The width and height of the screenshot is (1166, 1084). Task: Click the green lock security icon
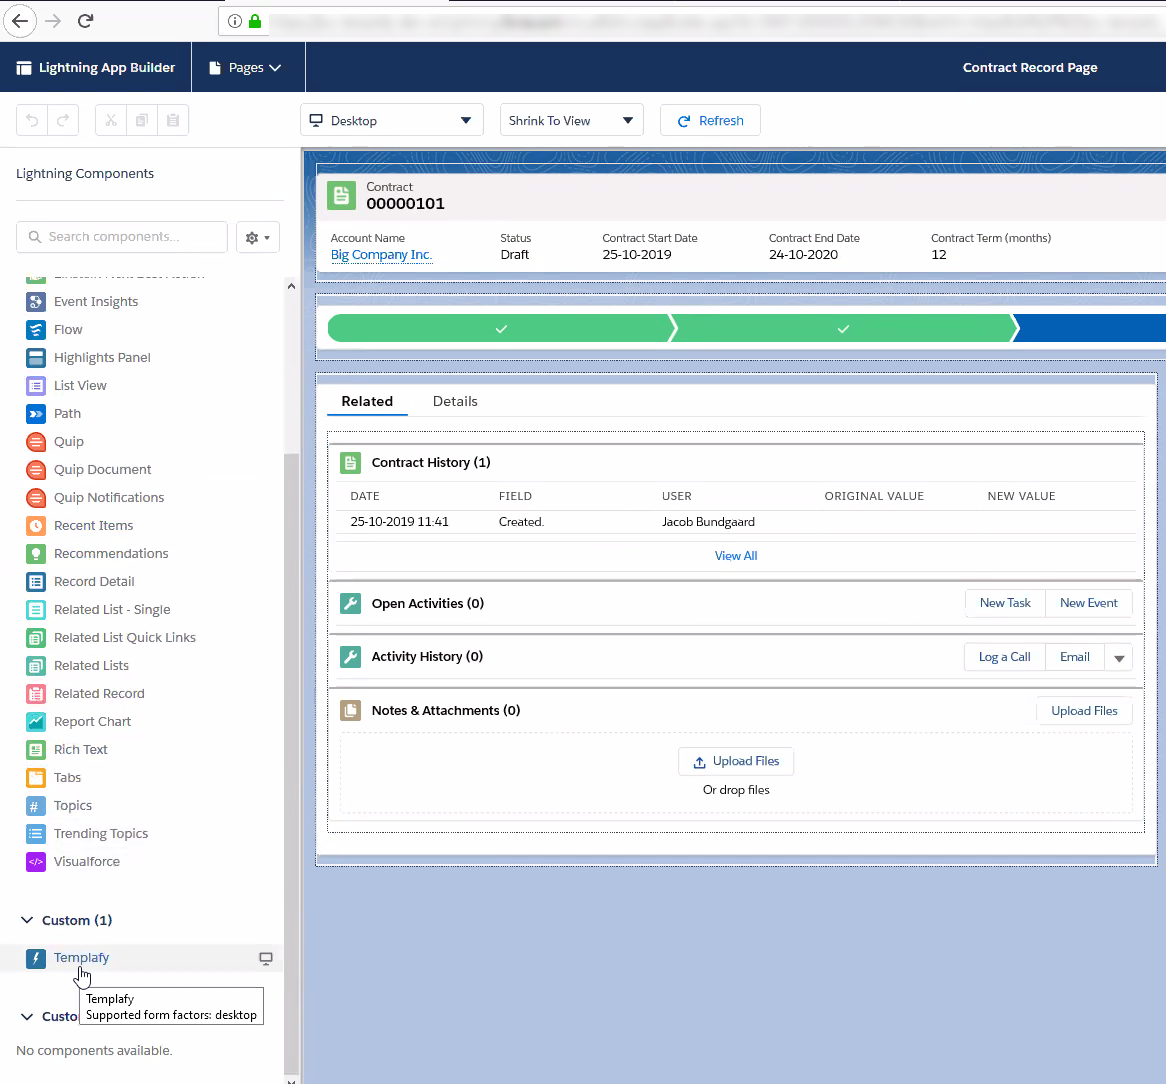(x=255, y=21)
